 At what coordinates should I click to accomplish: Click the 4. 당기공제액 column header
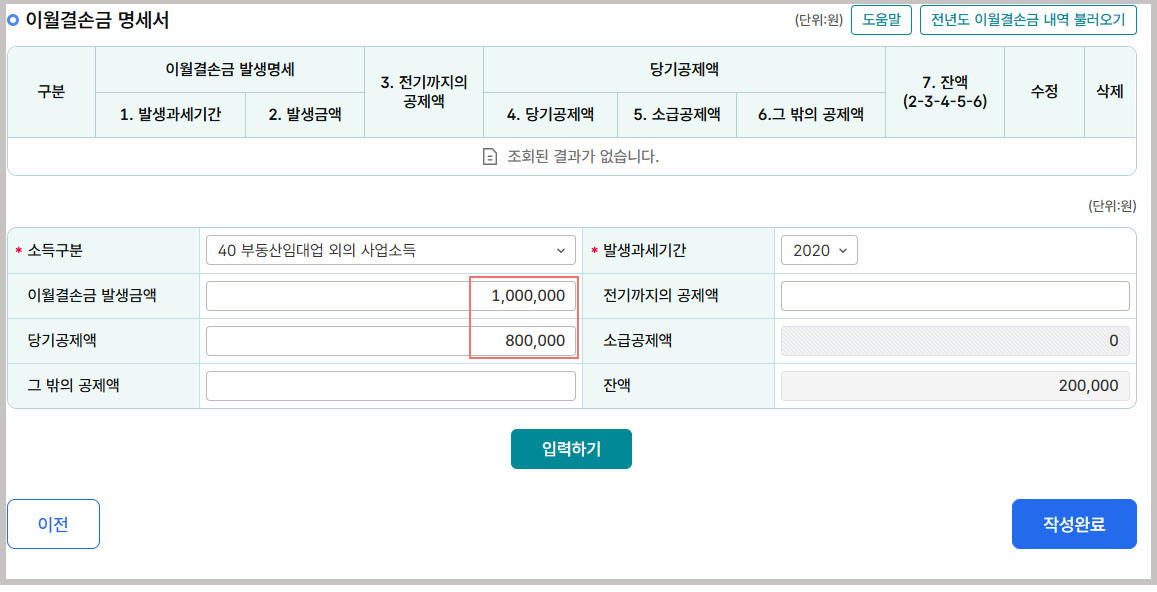pos(550,114)
